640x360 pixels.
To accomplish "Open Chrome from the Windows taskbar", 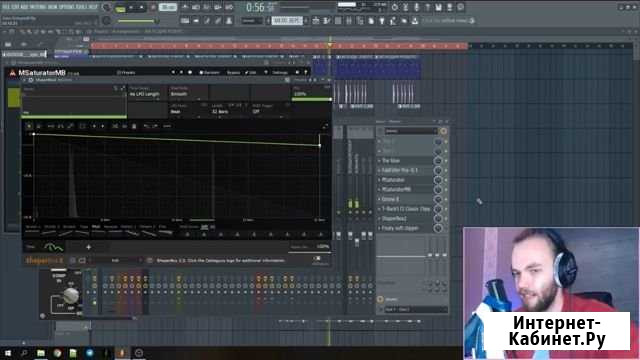I will [x=57, y=353].
